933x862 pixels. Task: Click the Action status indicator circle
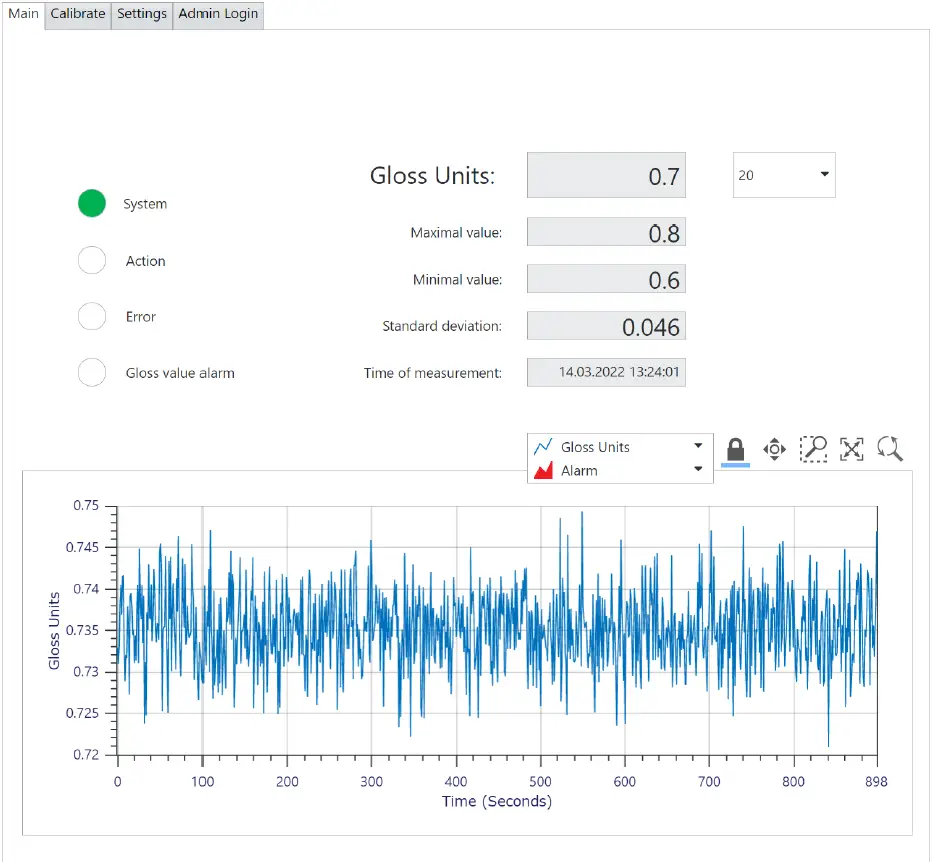[92, 260]
